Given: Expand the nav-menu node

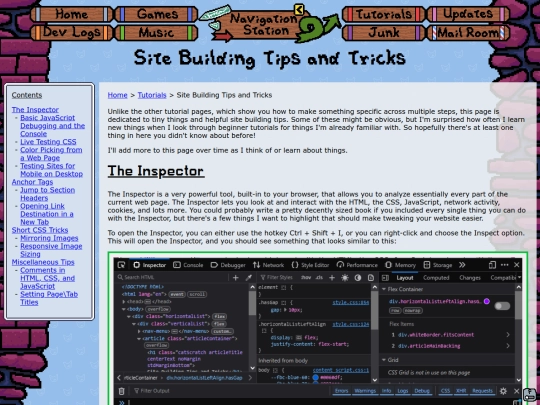Looking at the screenshot, I should [139, 331].
